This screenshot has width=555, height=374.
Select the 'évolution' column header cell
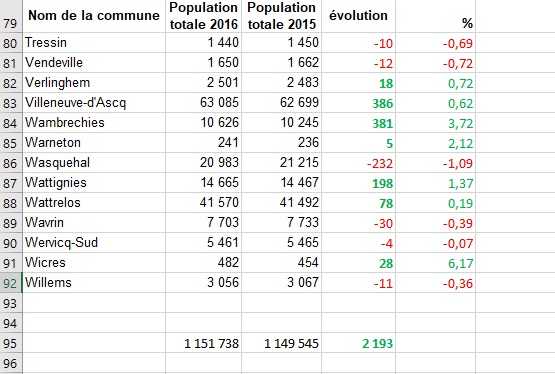tap(358, 16)
